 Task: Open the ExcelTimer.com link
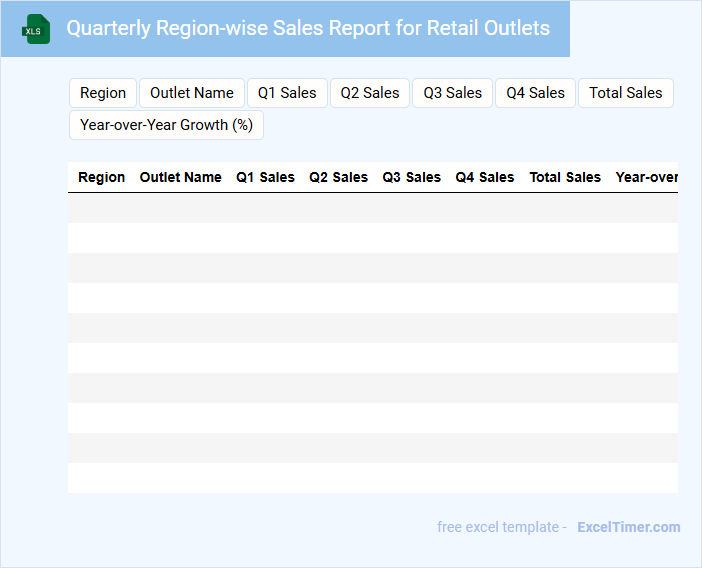pyautogui.click(x=628, y=527)
